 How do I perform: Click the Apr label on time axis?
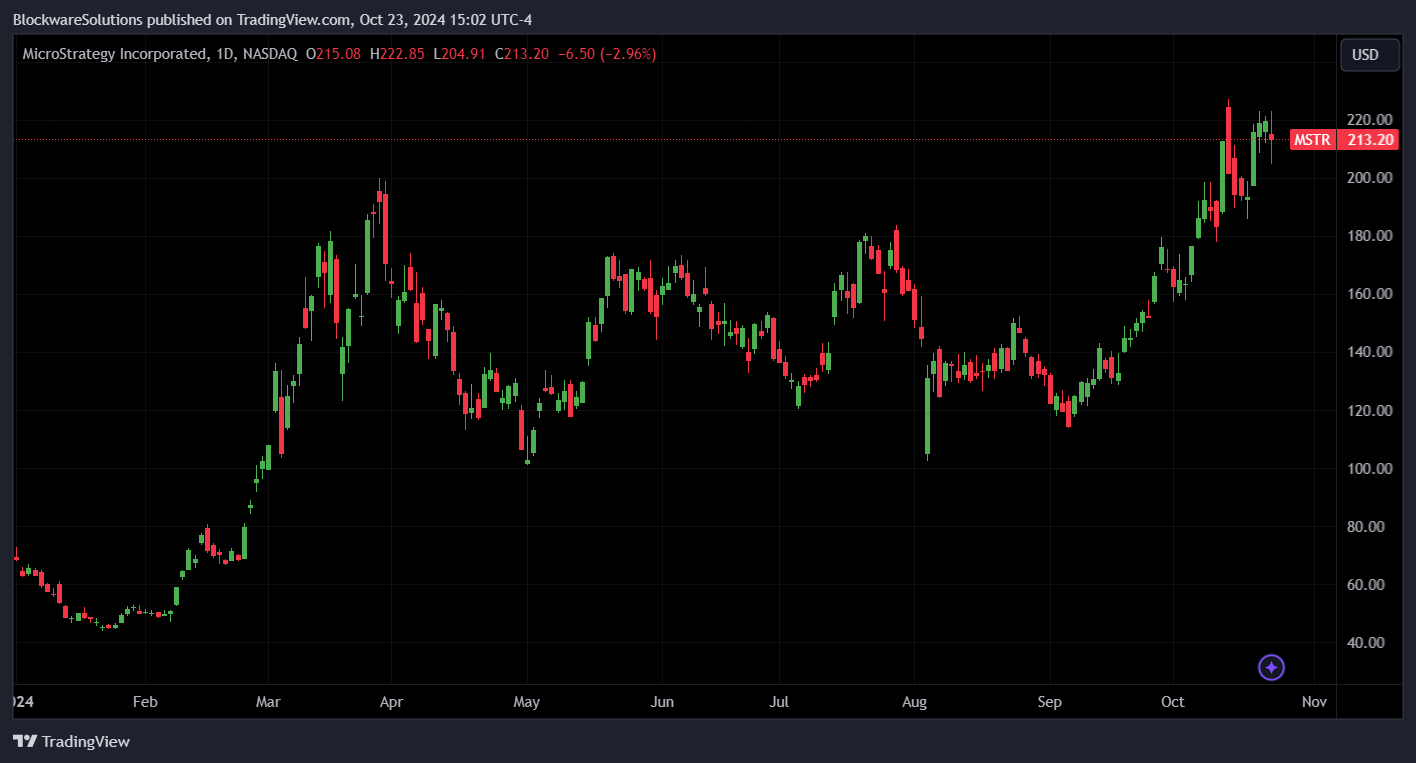pyautogui.click(x=391, y=702)
